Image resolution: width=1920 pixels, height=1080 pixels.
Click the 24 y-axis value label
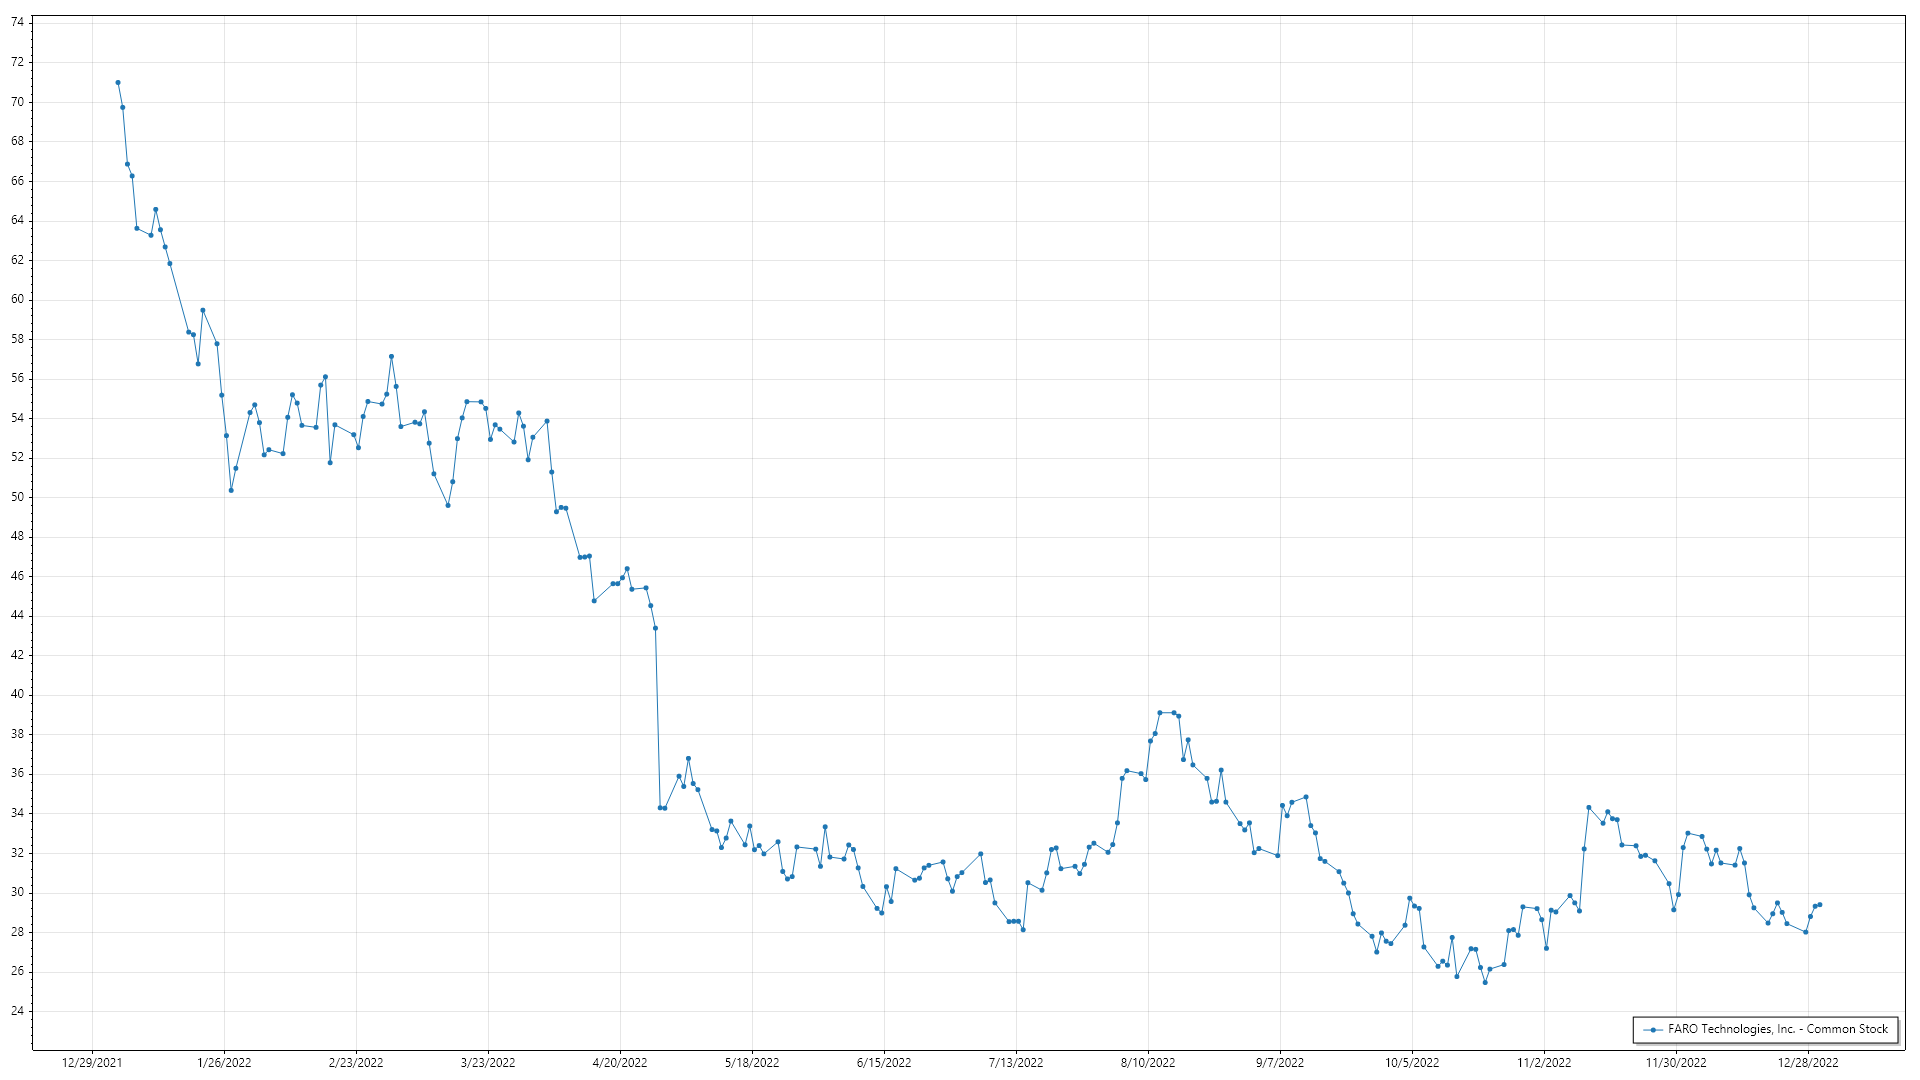click(17, 1011)
